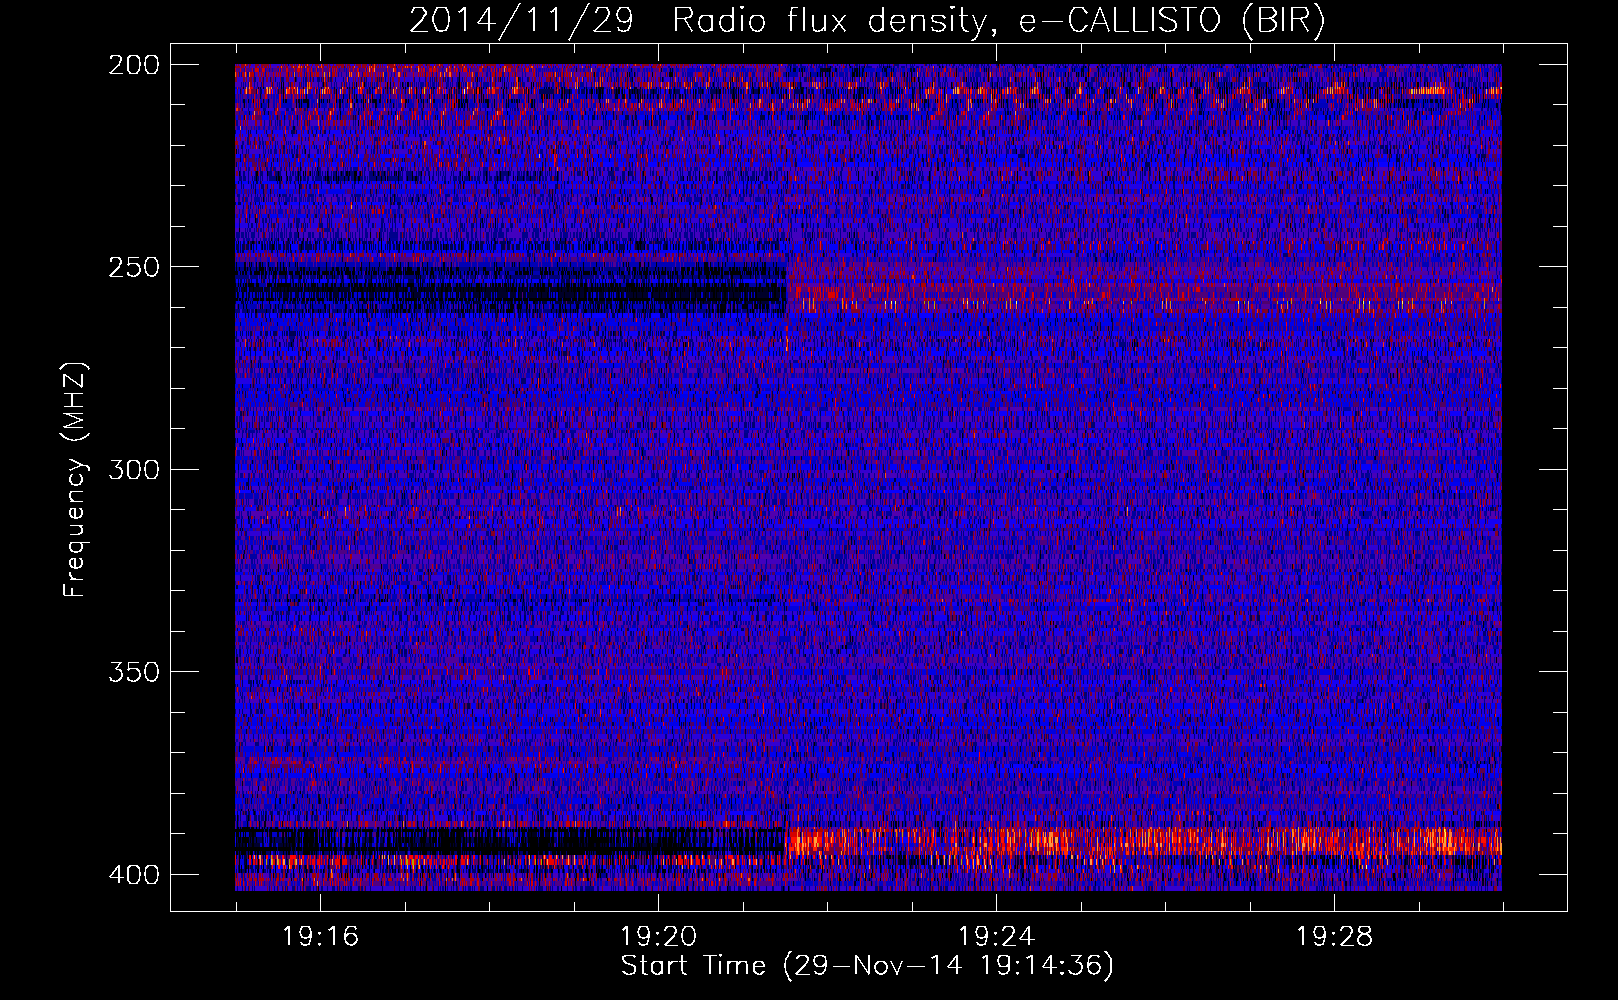1618x1000 pixels.
Task: Click the 350 frequency tick label
Action: pos(133,672)
